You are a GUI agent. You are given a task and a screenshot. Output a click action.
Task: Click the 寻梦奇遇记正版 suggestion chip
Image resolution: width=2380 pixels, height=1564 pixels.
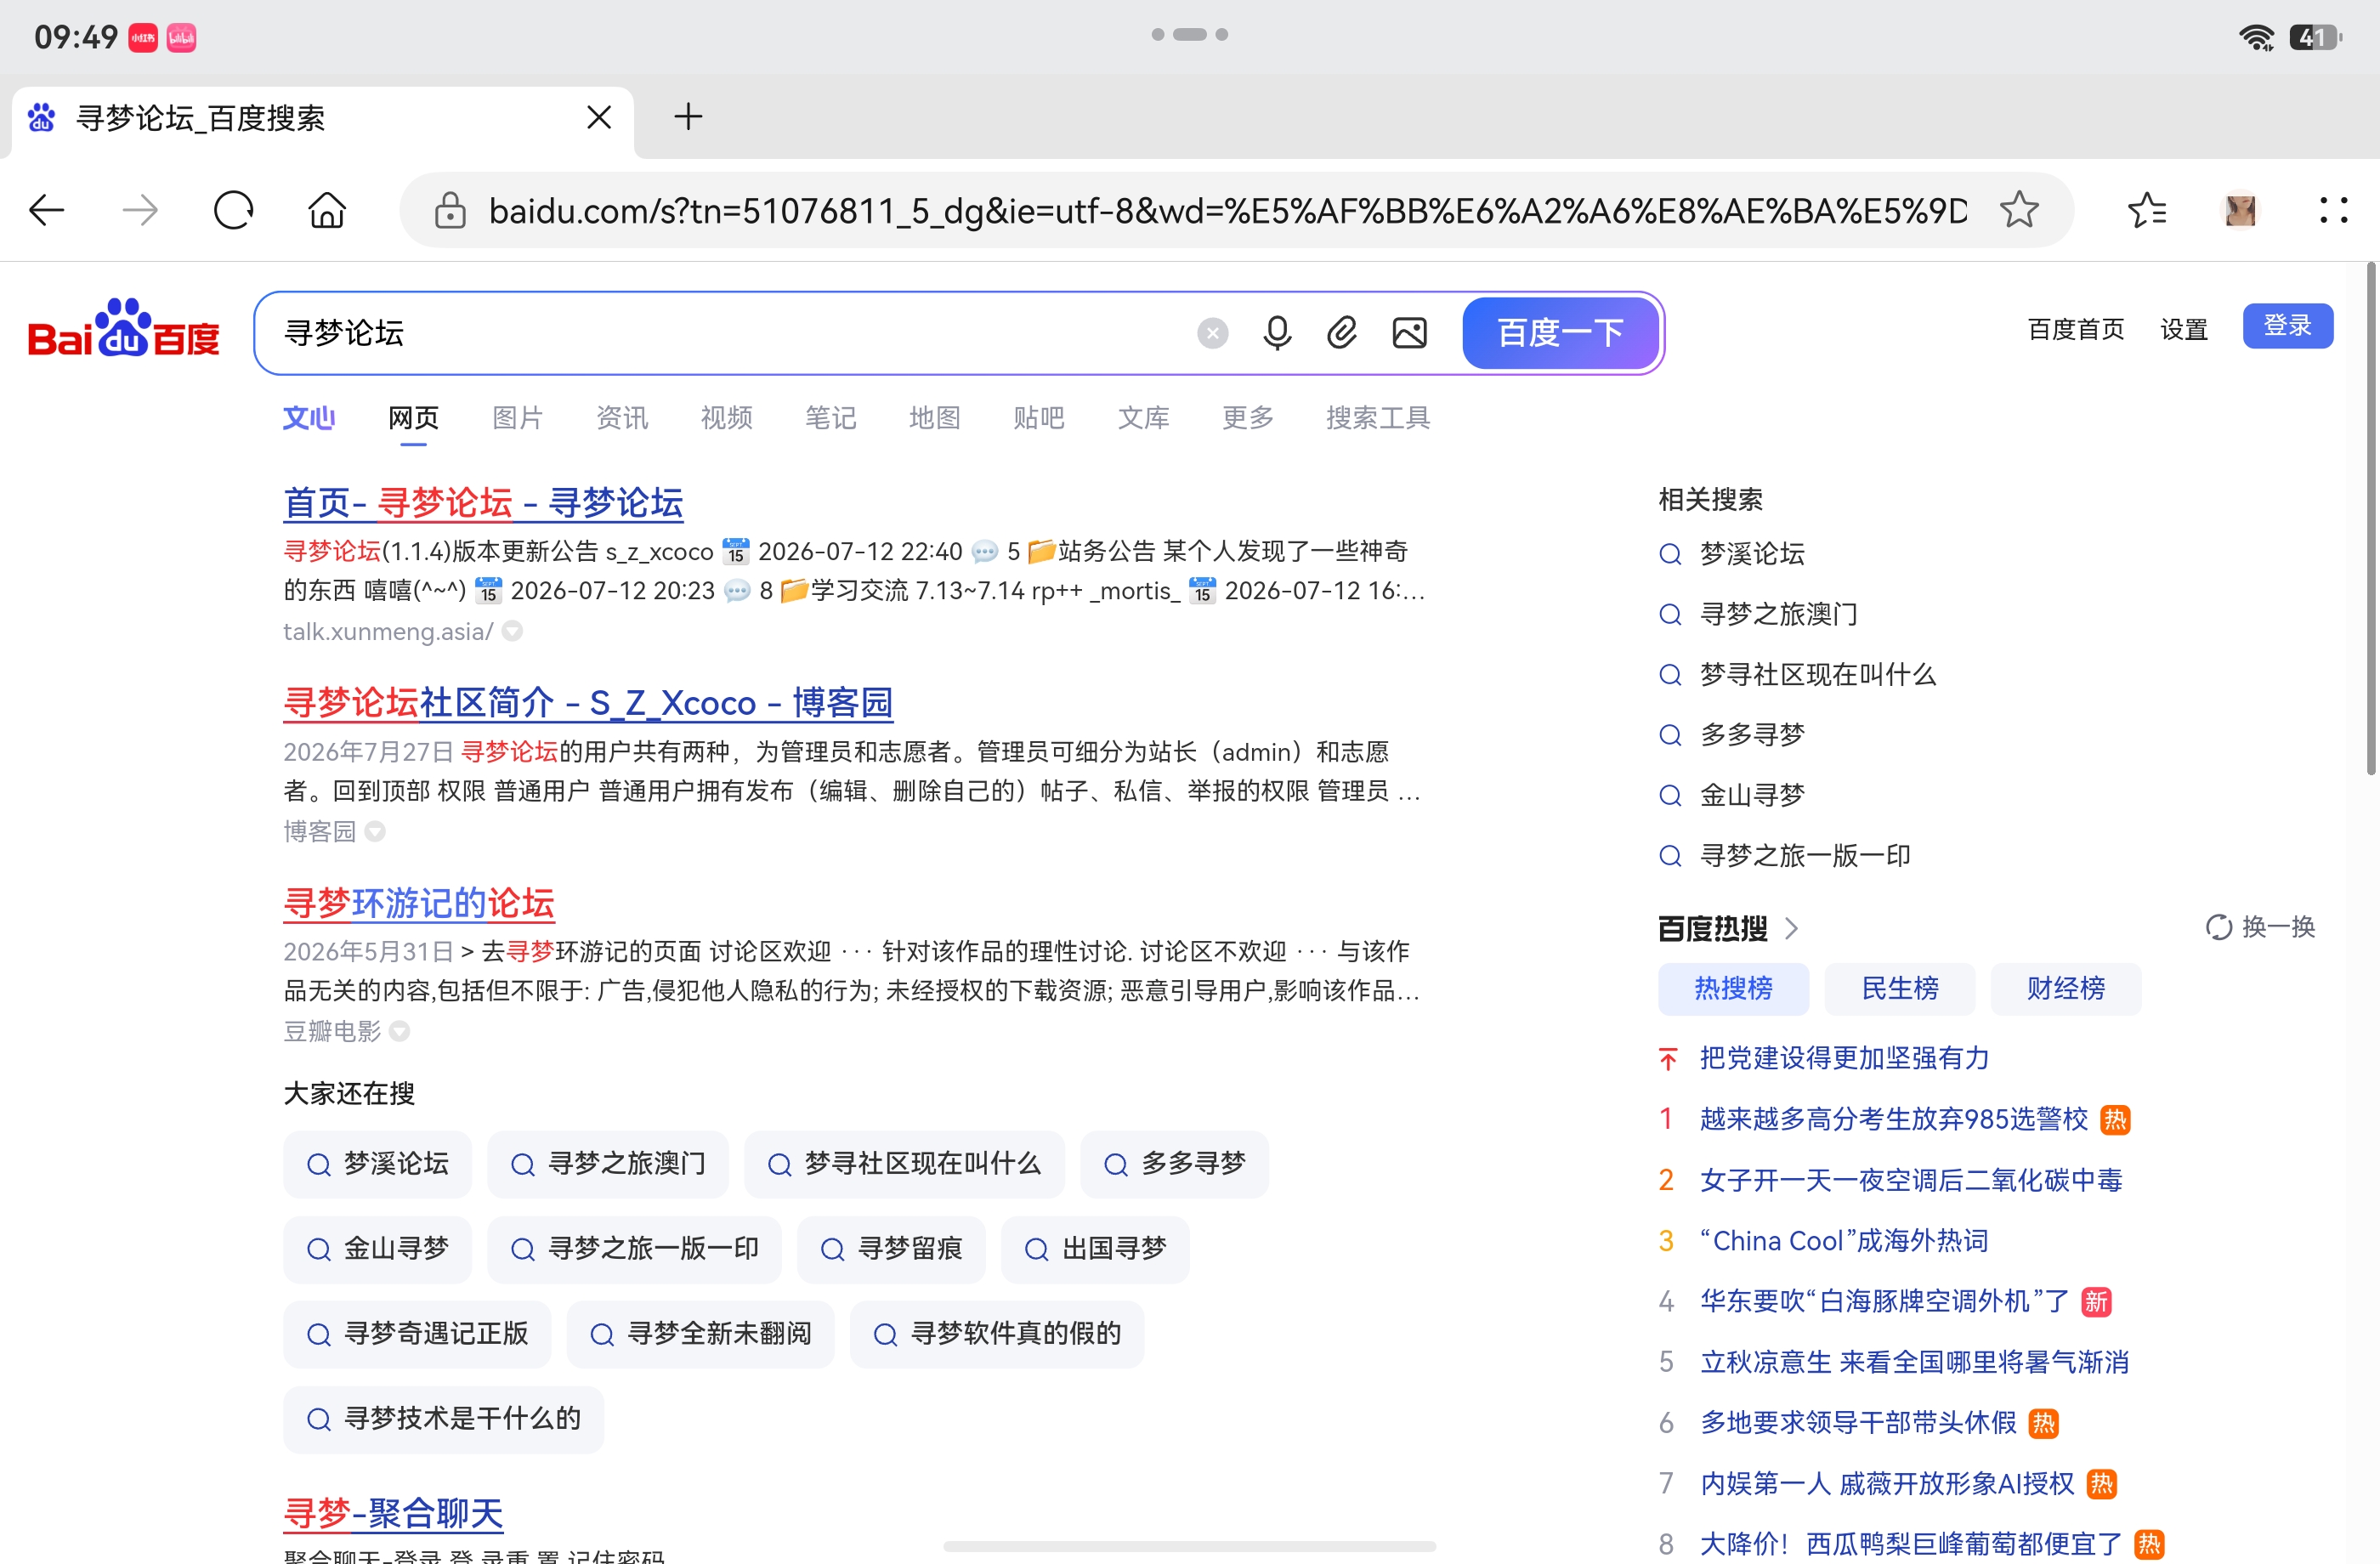(x=417, y=1334)
